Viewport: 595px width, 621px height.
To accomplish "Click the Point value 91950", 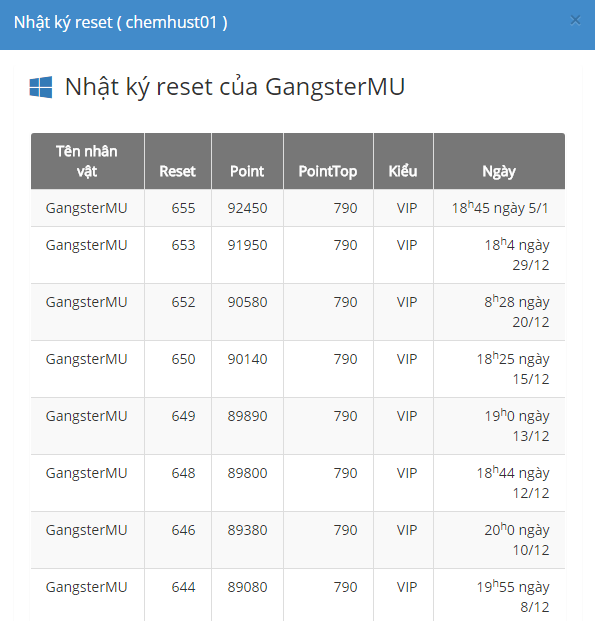I will click(247, 245).
